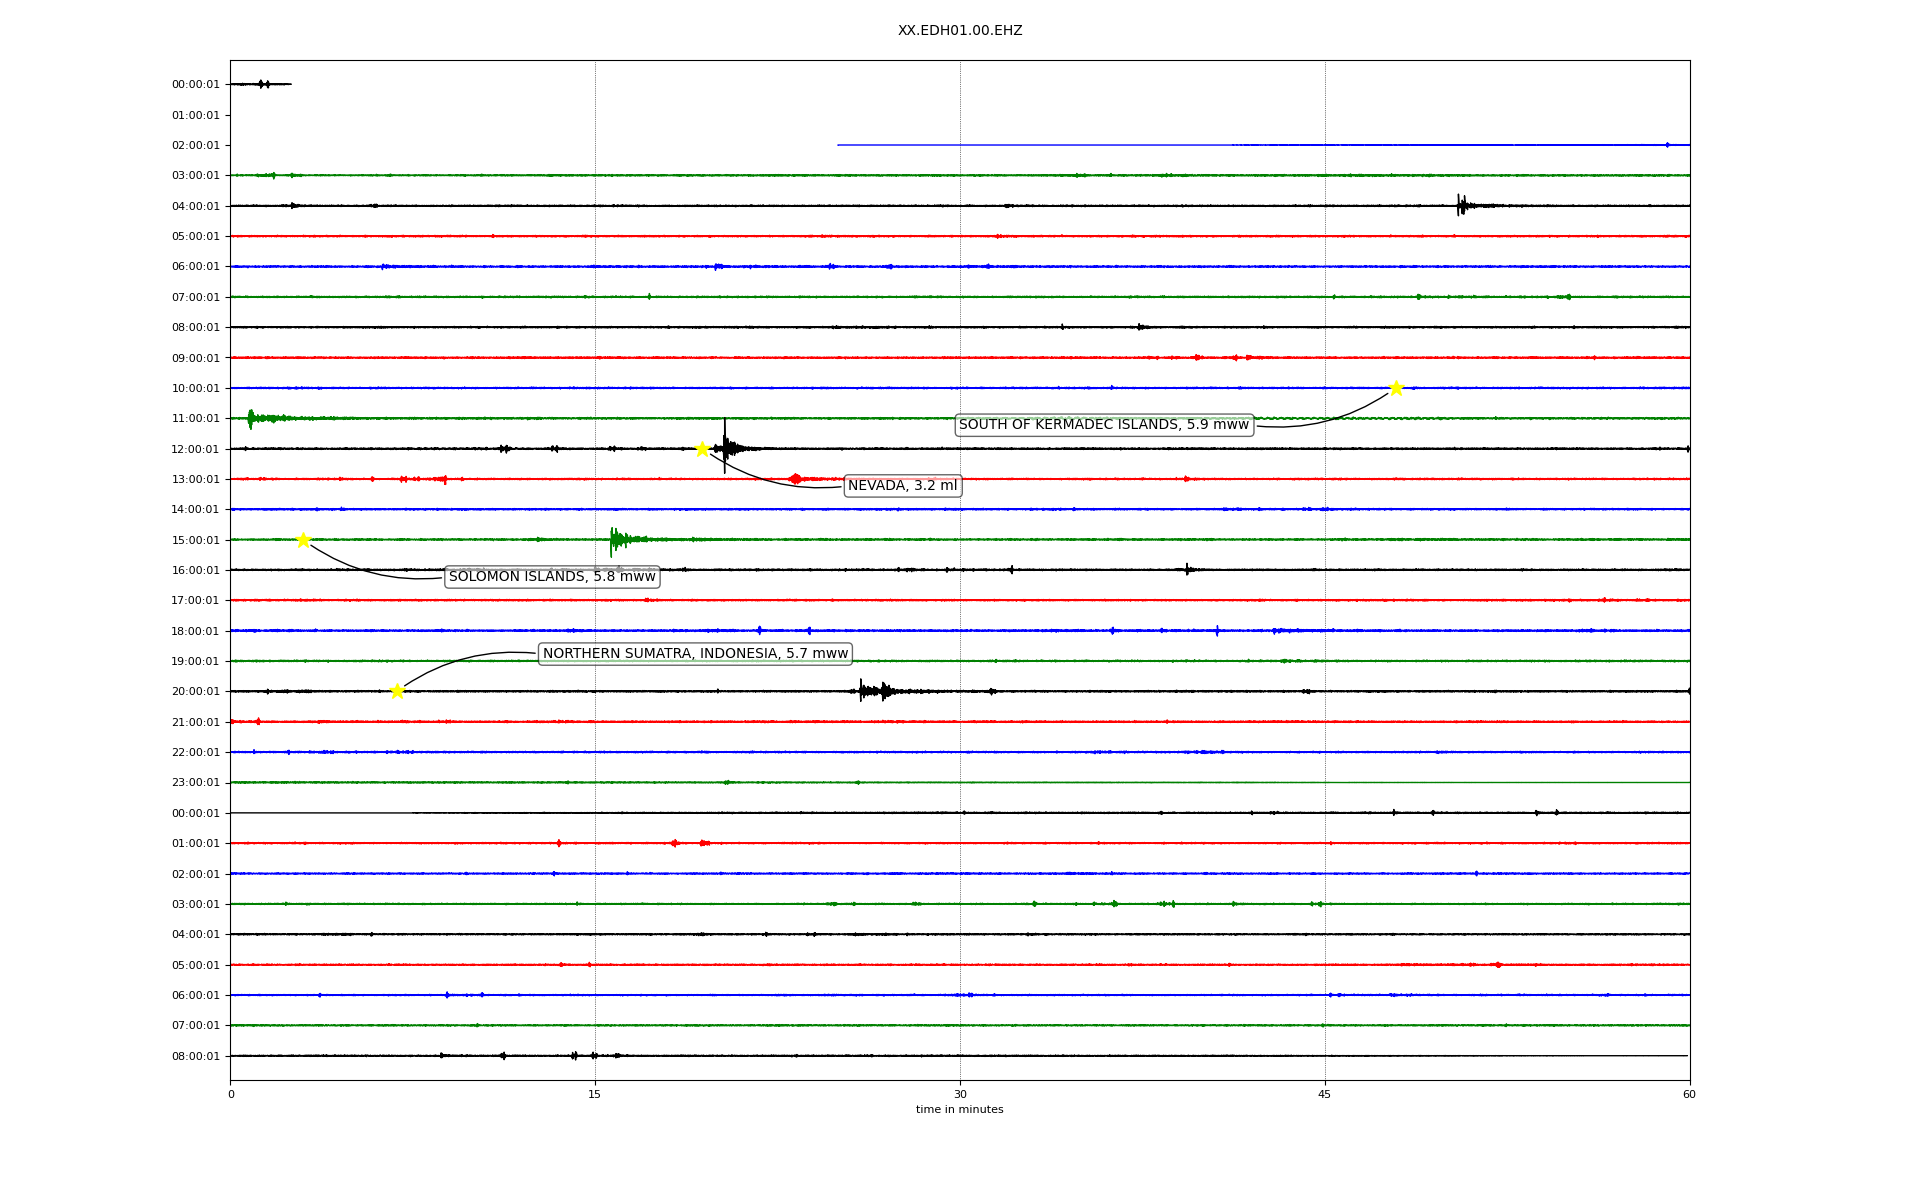Click the red blob on the 13:00:01 trace
The width and height of the screenshot is (1920, 1200).
pyautogui.click(x=795, y=479)
